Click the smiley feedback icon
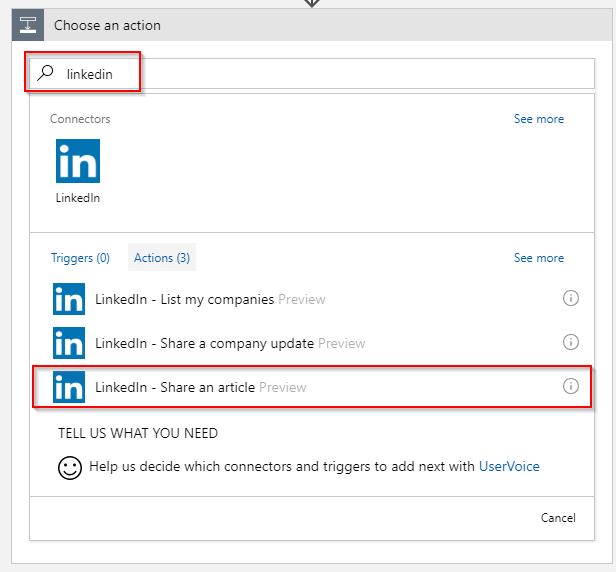616x572 pixels. (70, 468)
